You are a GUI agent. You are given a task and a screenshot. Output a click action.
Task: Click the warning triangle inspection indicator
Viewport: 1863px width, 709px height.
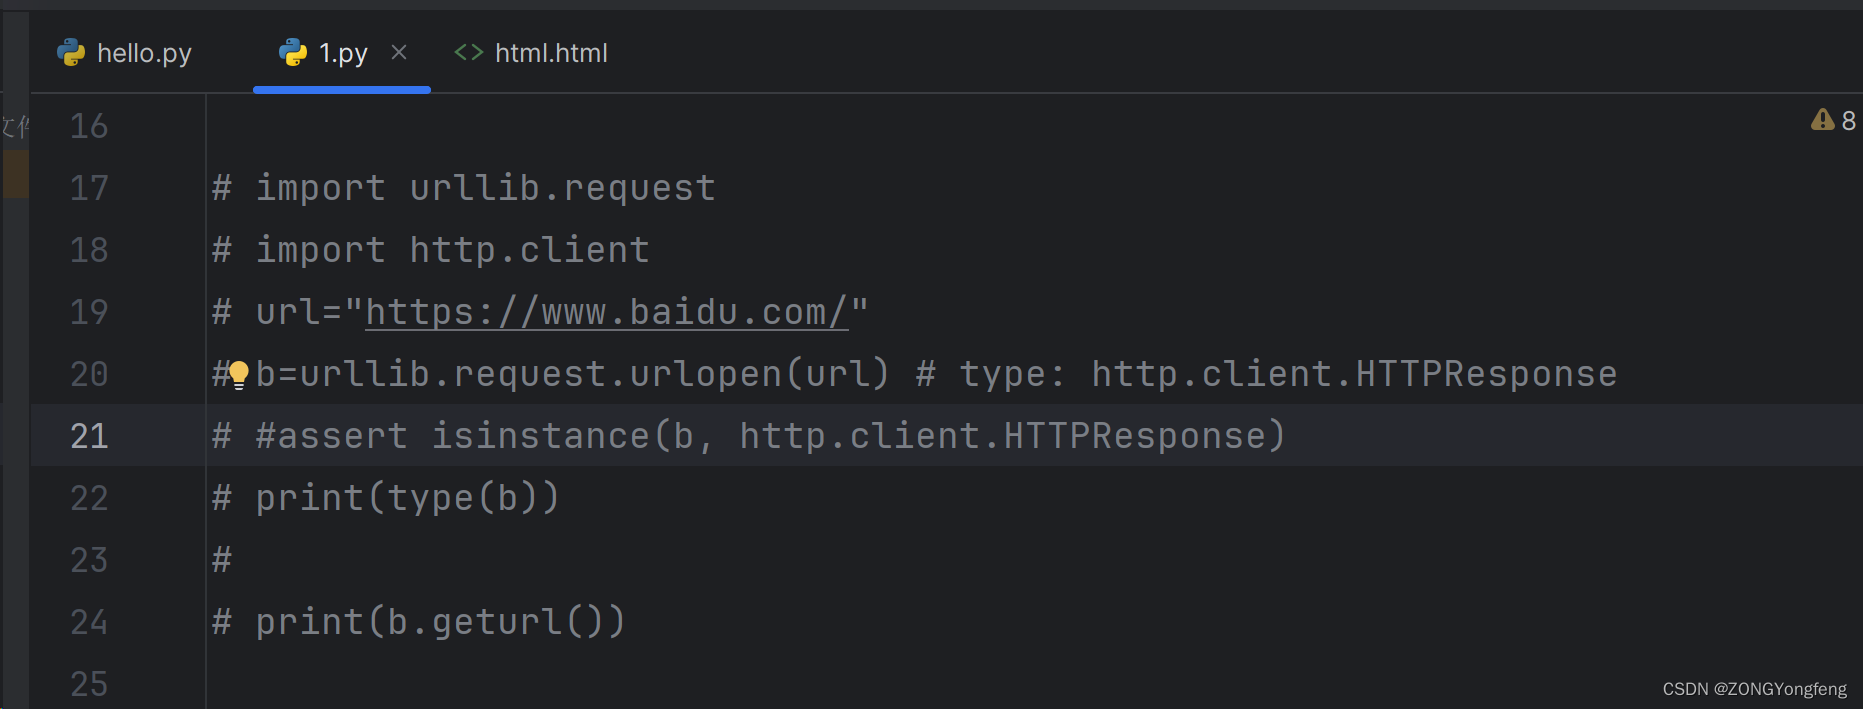[x=1823, y=120]
